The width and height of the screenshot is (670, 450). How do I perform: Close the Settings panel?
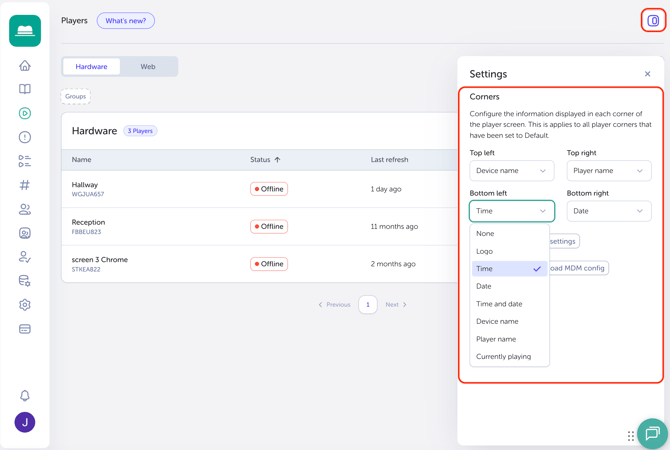click(647, 74)
